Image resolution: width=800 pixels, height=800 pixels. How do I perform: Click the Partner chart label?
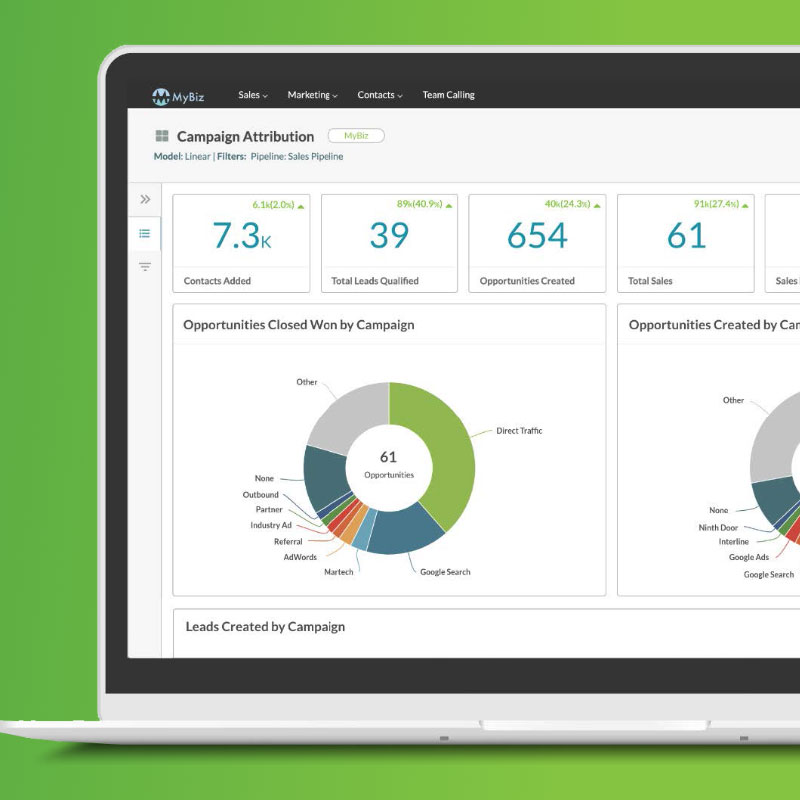point(269,509)
